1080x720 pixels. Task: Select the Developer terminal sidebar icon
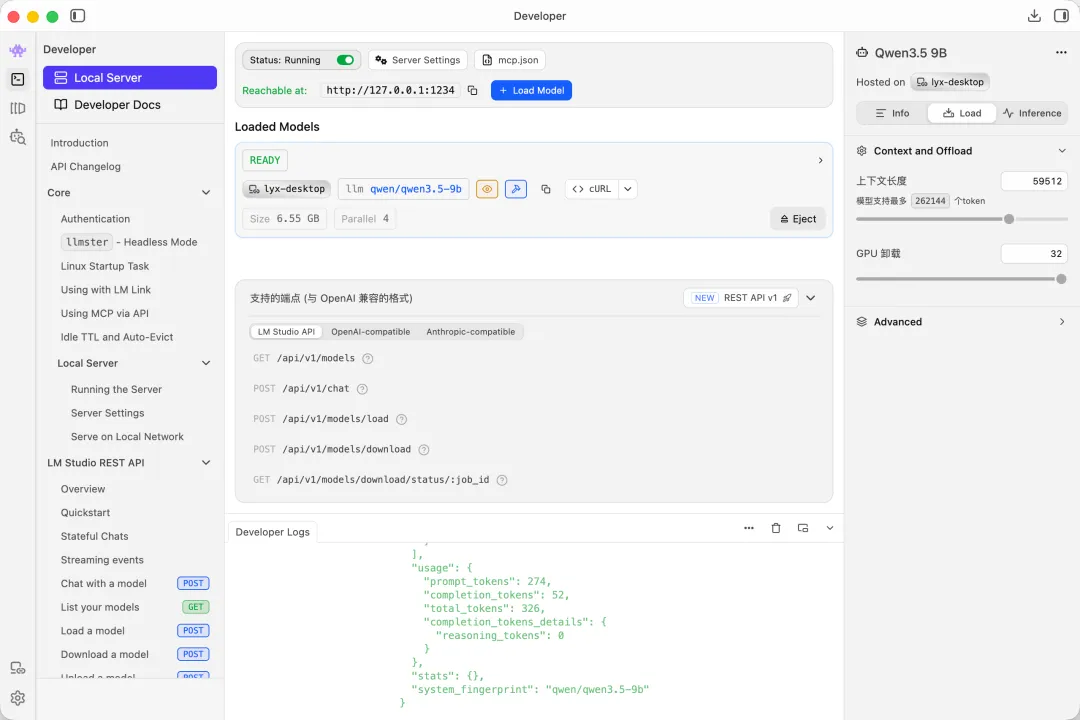coord(18,79)
